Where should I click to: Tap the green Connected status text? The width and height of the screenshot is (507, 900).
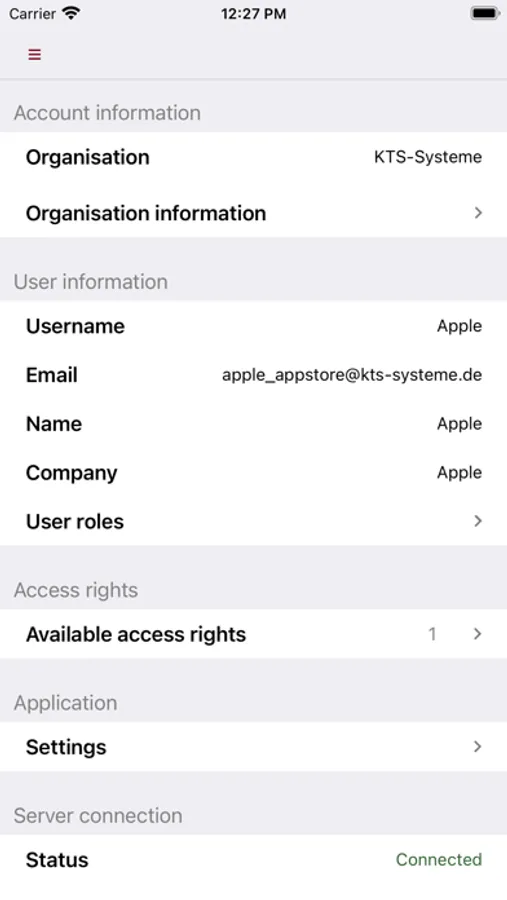439,859
